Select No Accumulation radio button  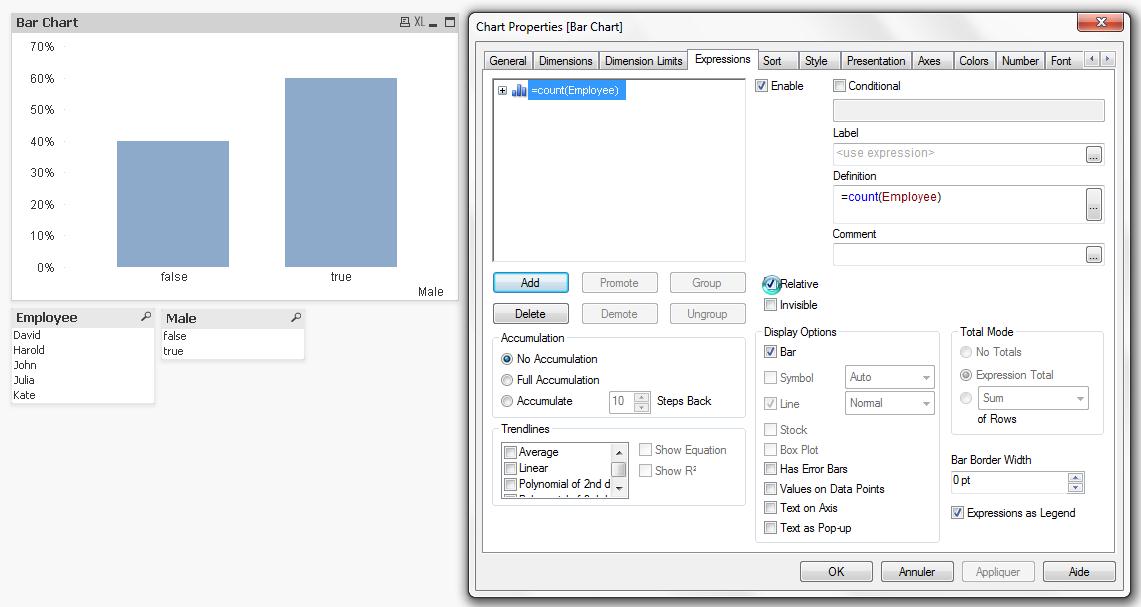(x=507, y=359)
